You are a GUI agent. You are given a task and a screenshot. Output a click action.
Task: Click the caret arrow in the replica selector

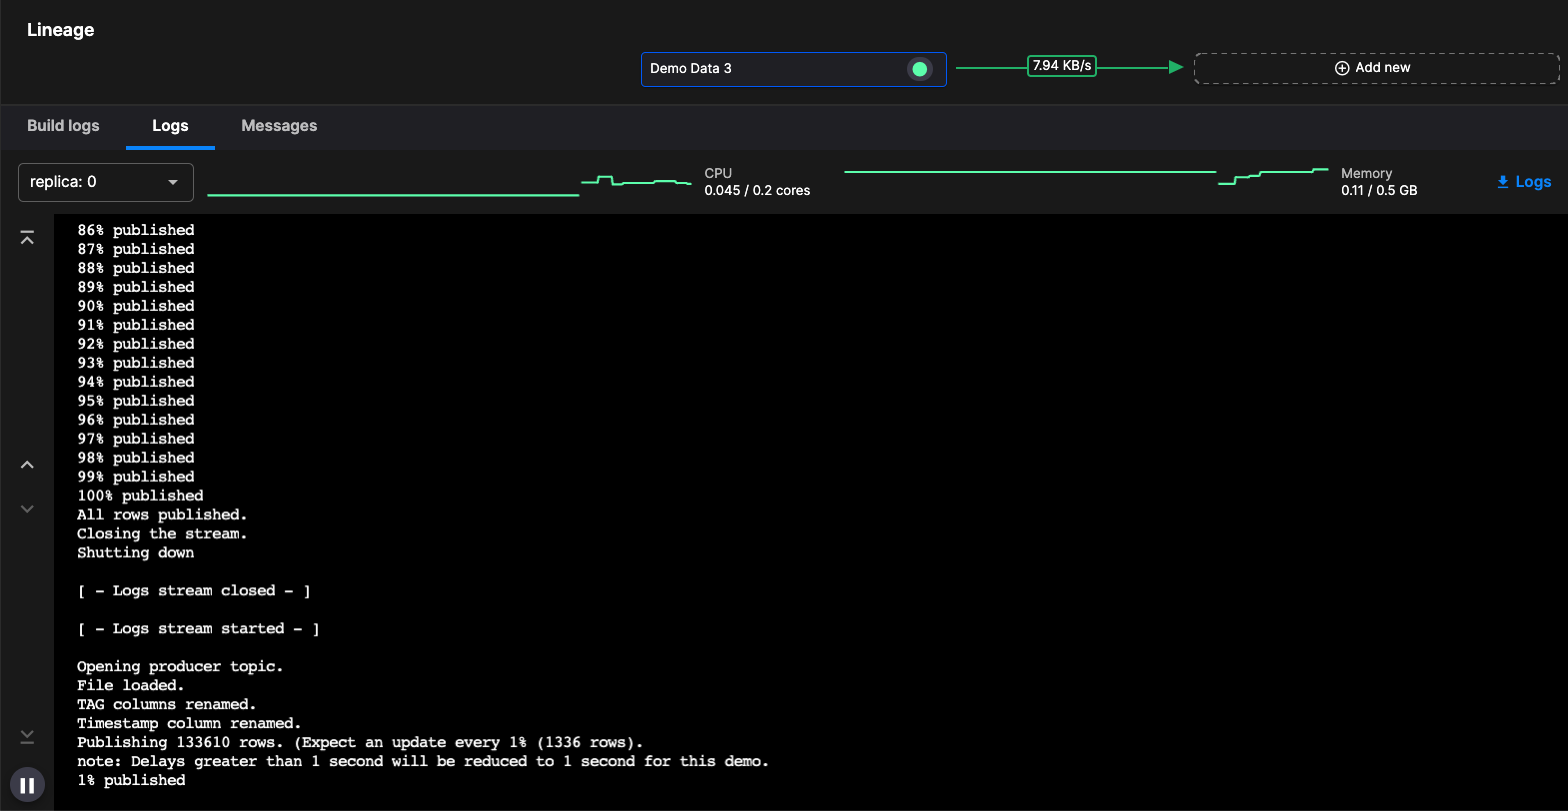pyautogui.click(x=173, y=182)
